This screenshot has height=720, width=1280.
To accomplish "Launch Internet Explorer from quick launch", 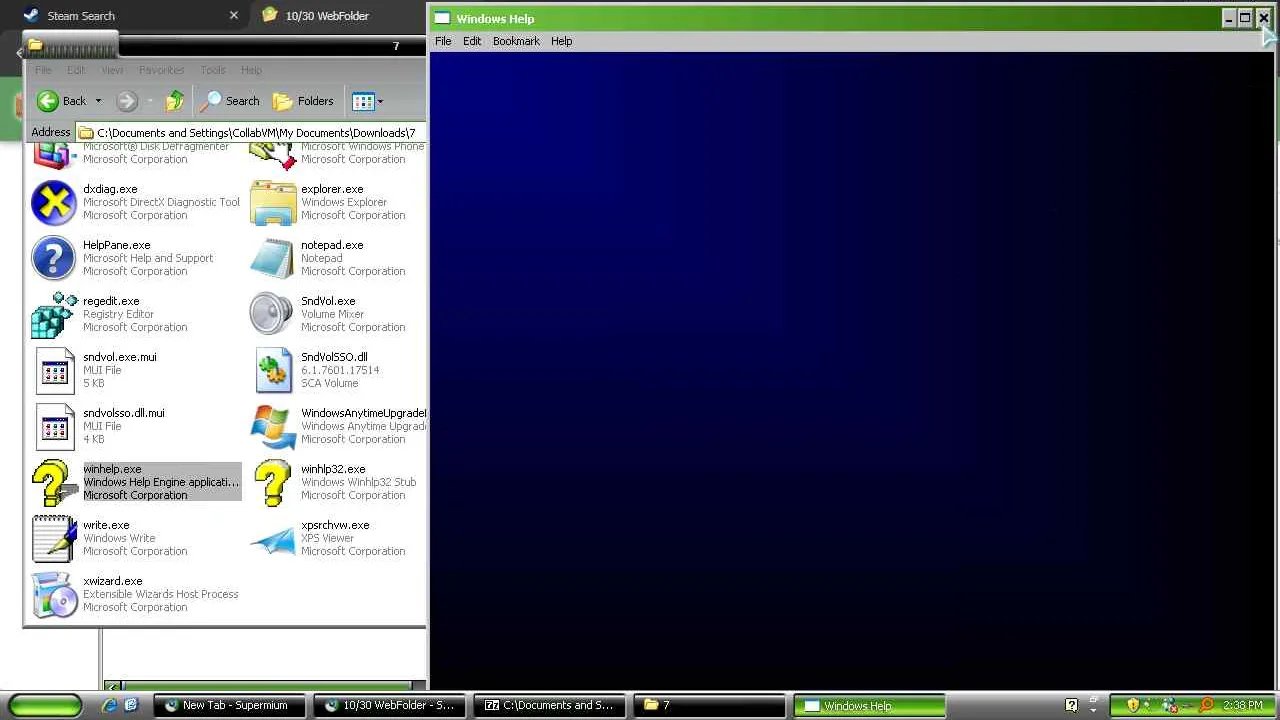I will point(109,705).
